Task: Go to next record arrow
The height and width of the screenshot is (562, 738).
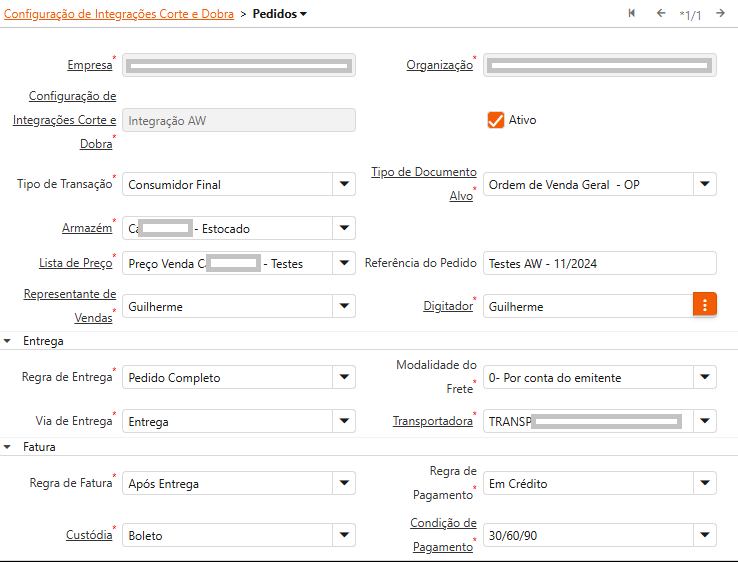Action: [720, 13]
